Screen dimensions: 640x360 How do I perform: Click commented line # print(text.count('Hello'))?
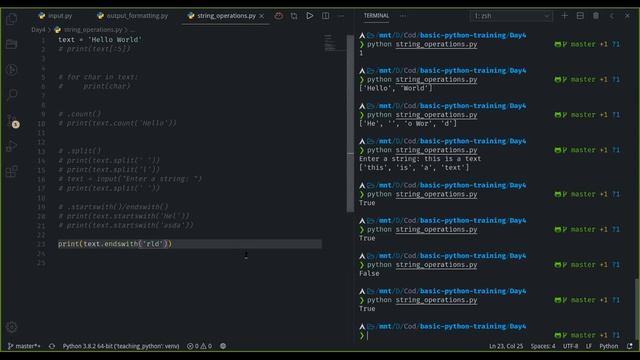click(118, 123)
